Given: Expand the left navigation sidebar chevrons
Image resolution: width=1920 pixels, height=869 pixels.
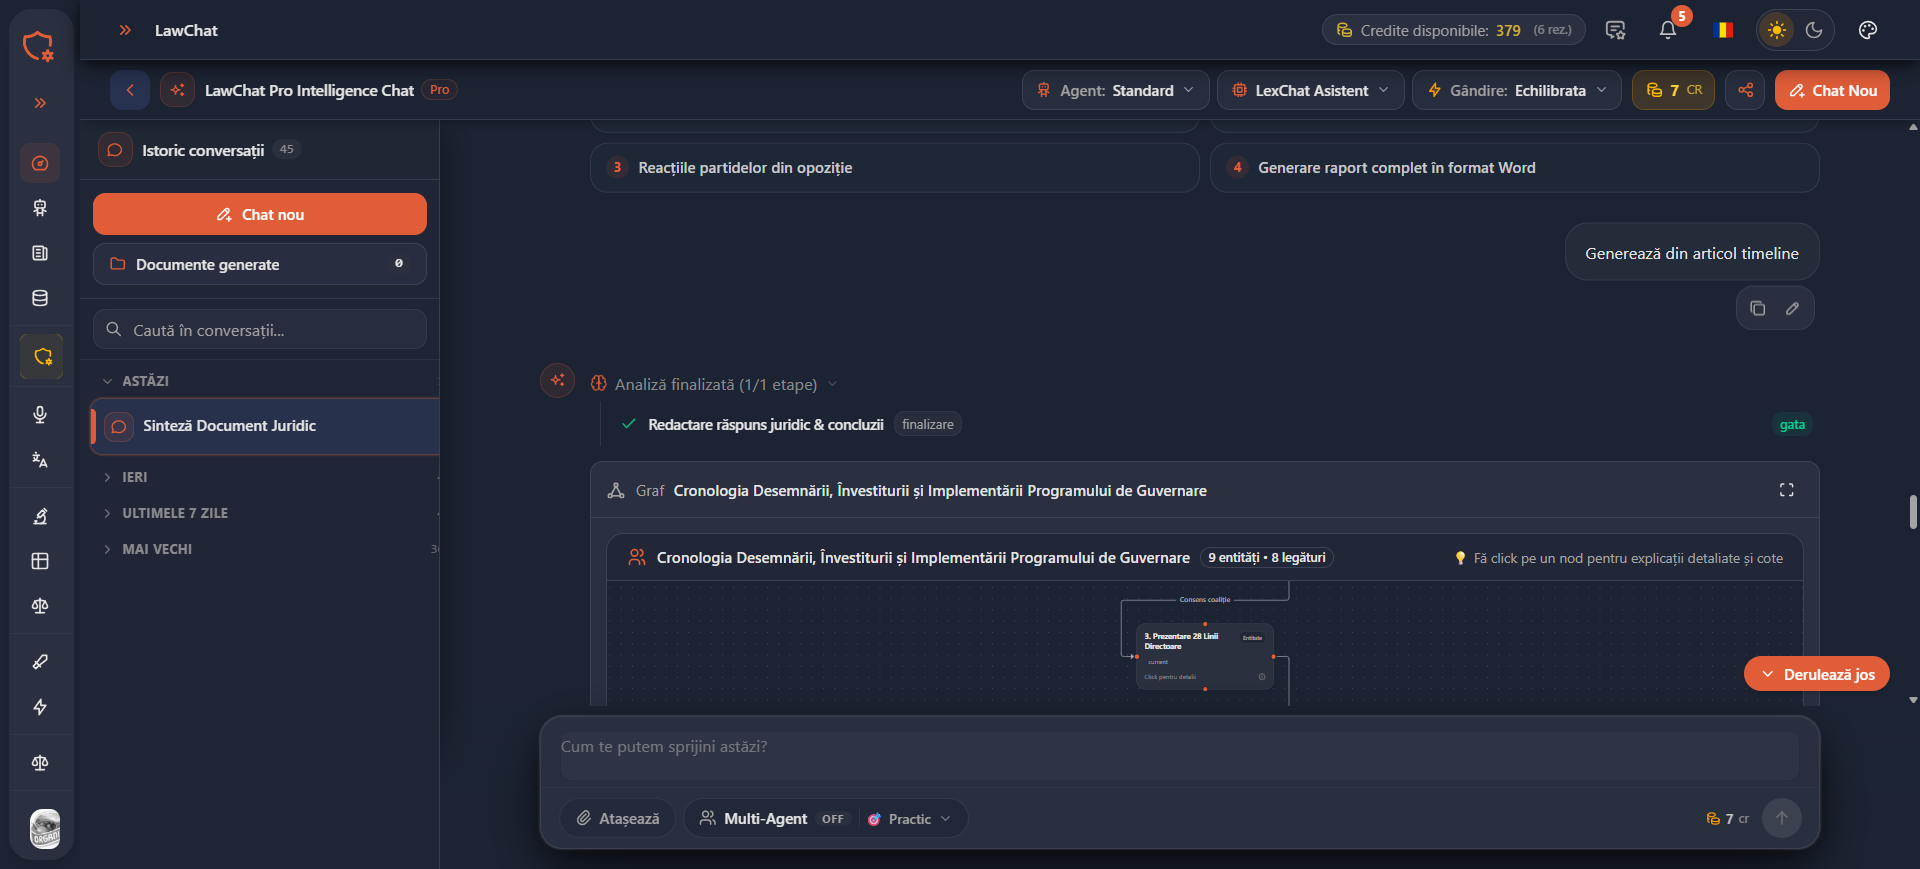Looking at the screenshot, I should click(x=40, y=103).
